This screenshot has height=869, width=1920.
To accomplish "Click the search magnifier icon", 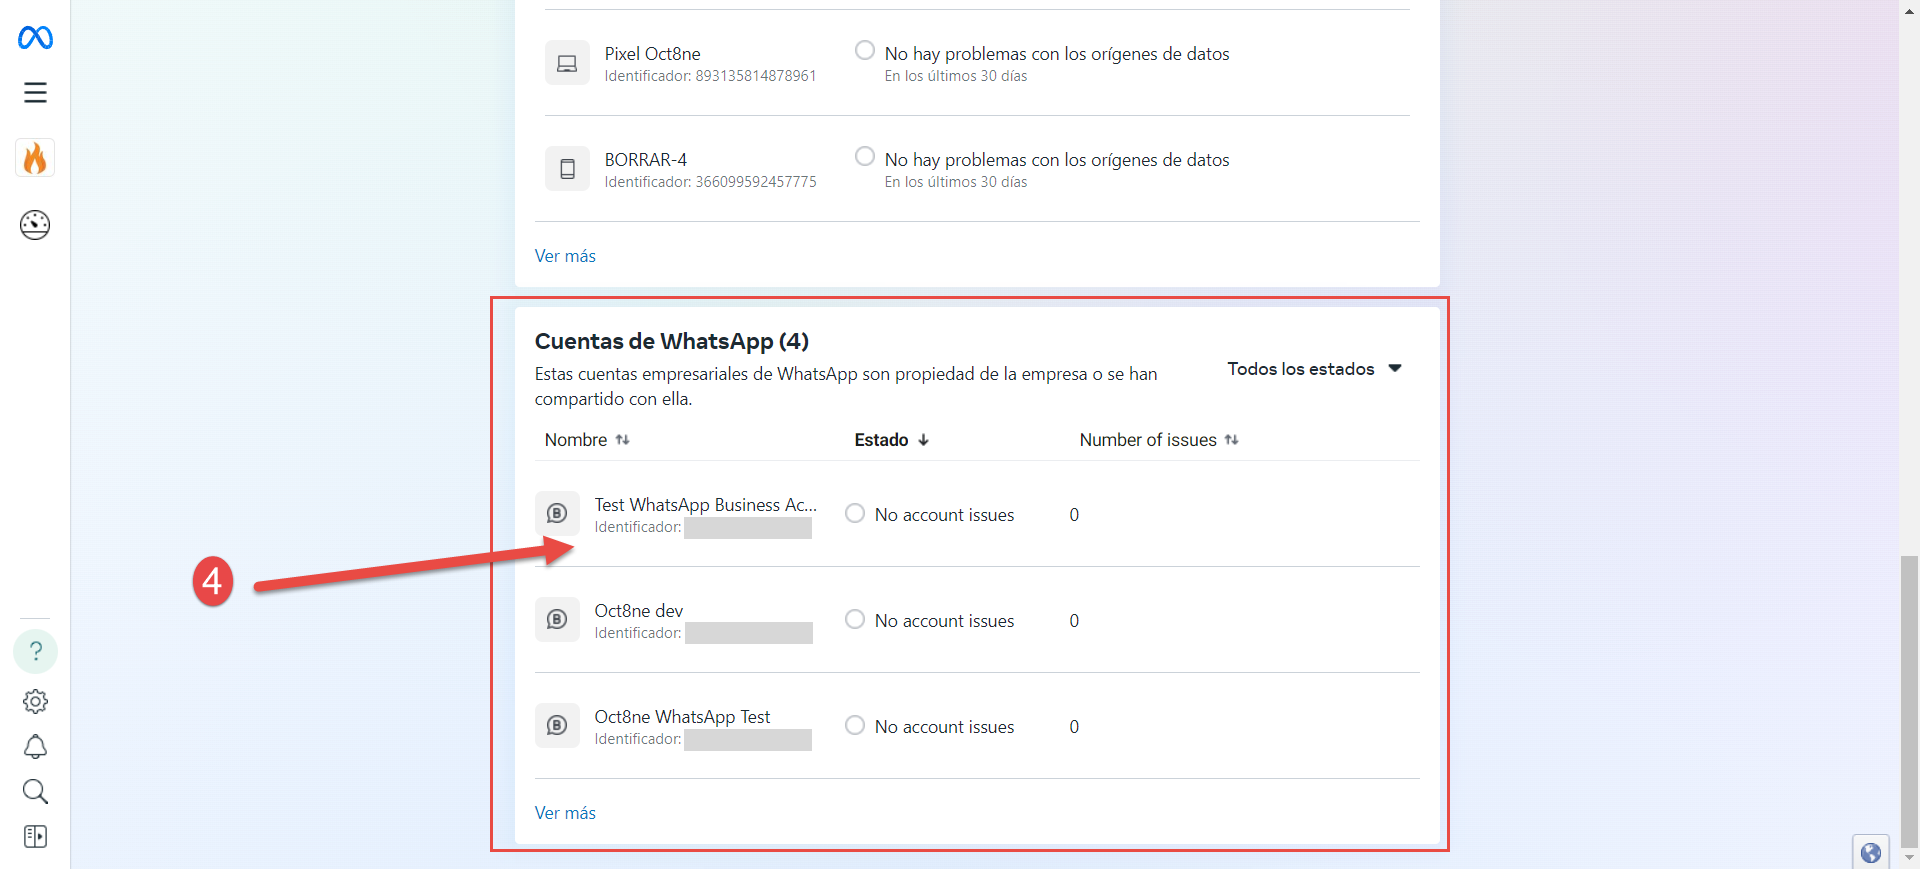I will pos(35,792).
